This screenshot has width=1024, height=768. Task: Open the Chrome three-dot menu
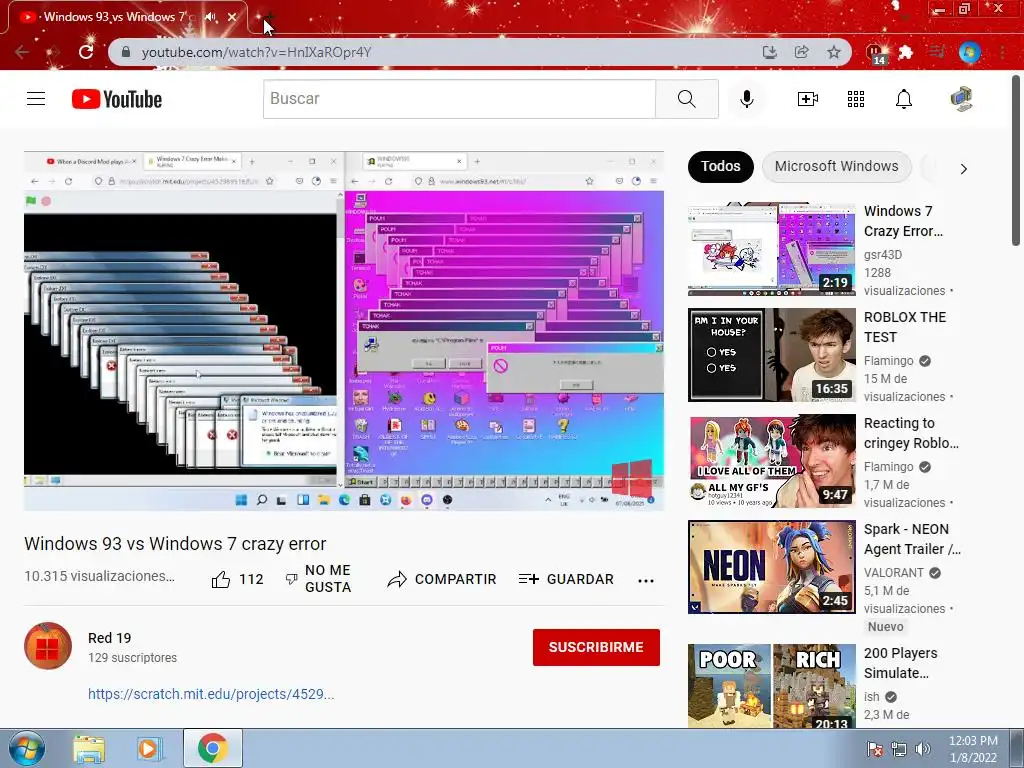pyautogui.click(x=1002, y=52)
